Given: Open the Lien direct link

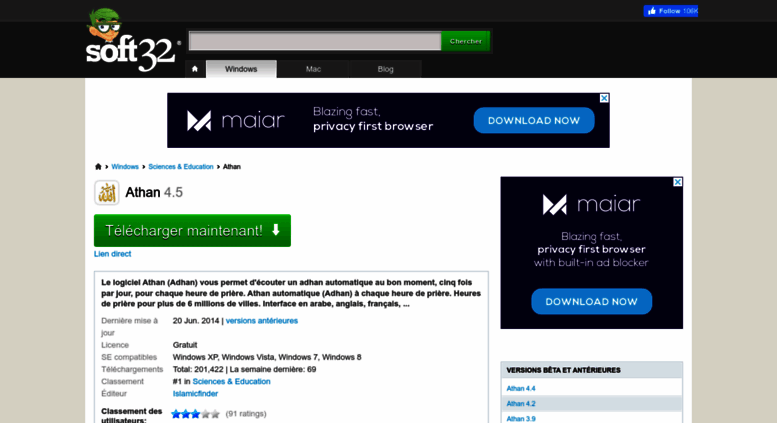Looking at the screenshot, I should pos(112,254).
